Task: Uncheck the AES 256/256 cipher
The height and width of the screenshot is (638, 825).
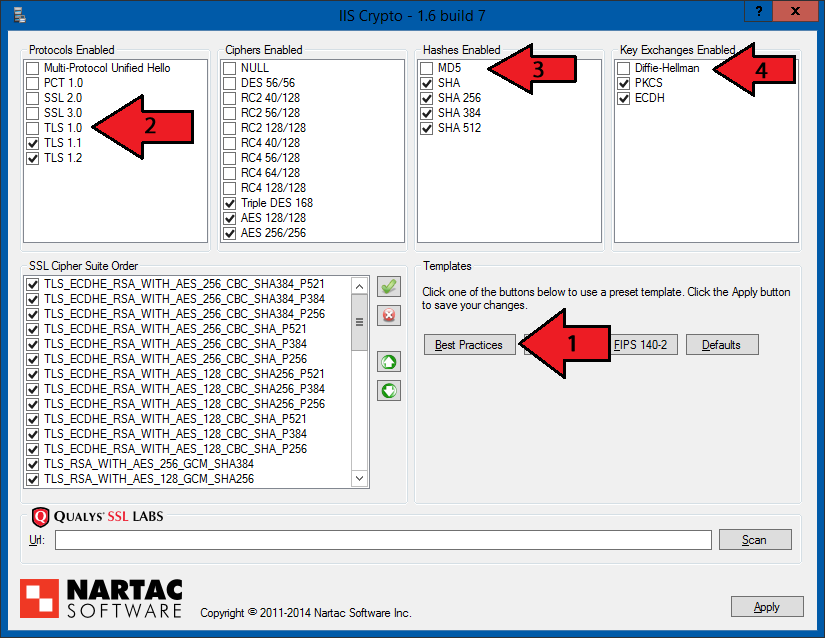Action: [x=229, y=233]
